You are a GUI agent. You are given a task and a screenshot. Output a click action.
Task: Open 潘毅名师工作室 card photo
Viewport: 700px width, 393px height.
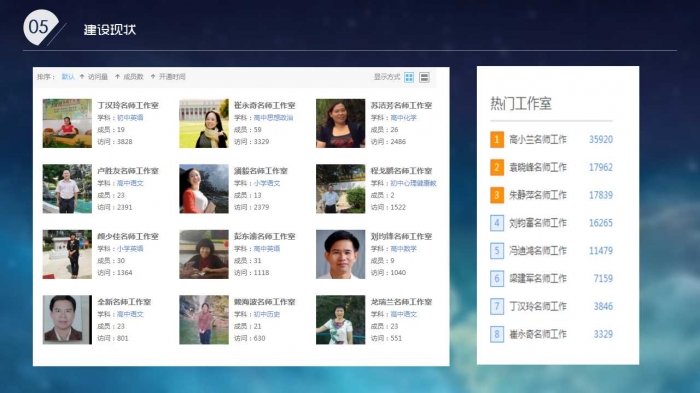point(204,188)
